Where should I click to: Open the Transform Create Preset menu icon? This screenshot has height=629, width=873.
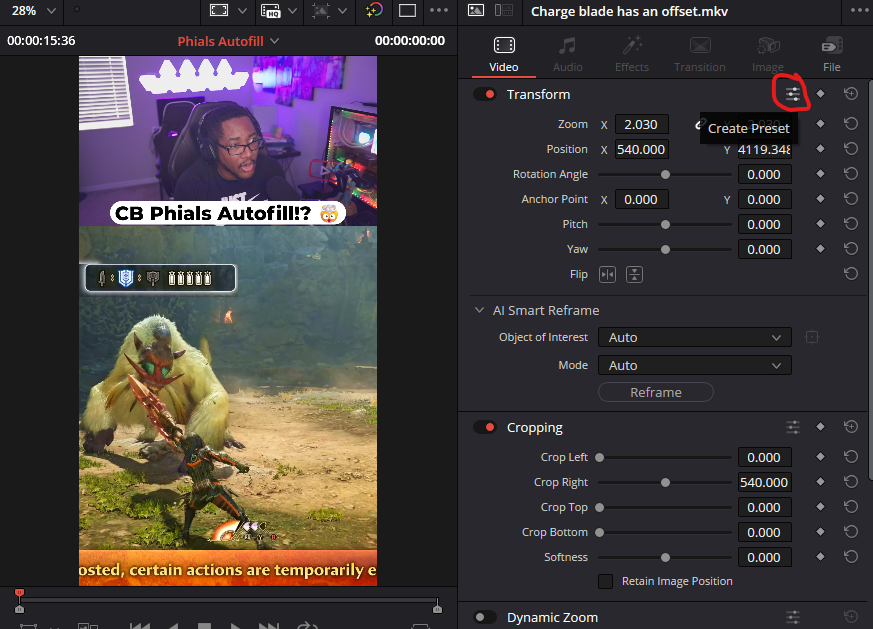793,94
